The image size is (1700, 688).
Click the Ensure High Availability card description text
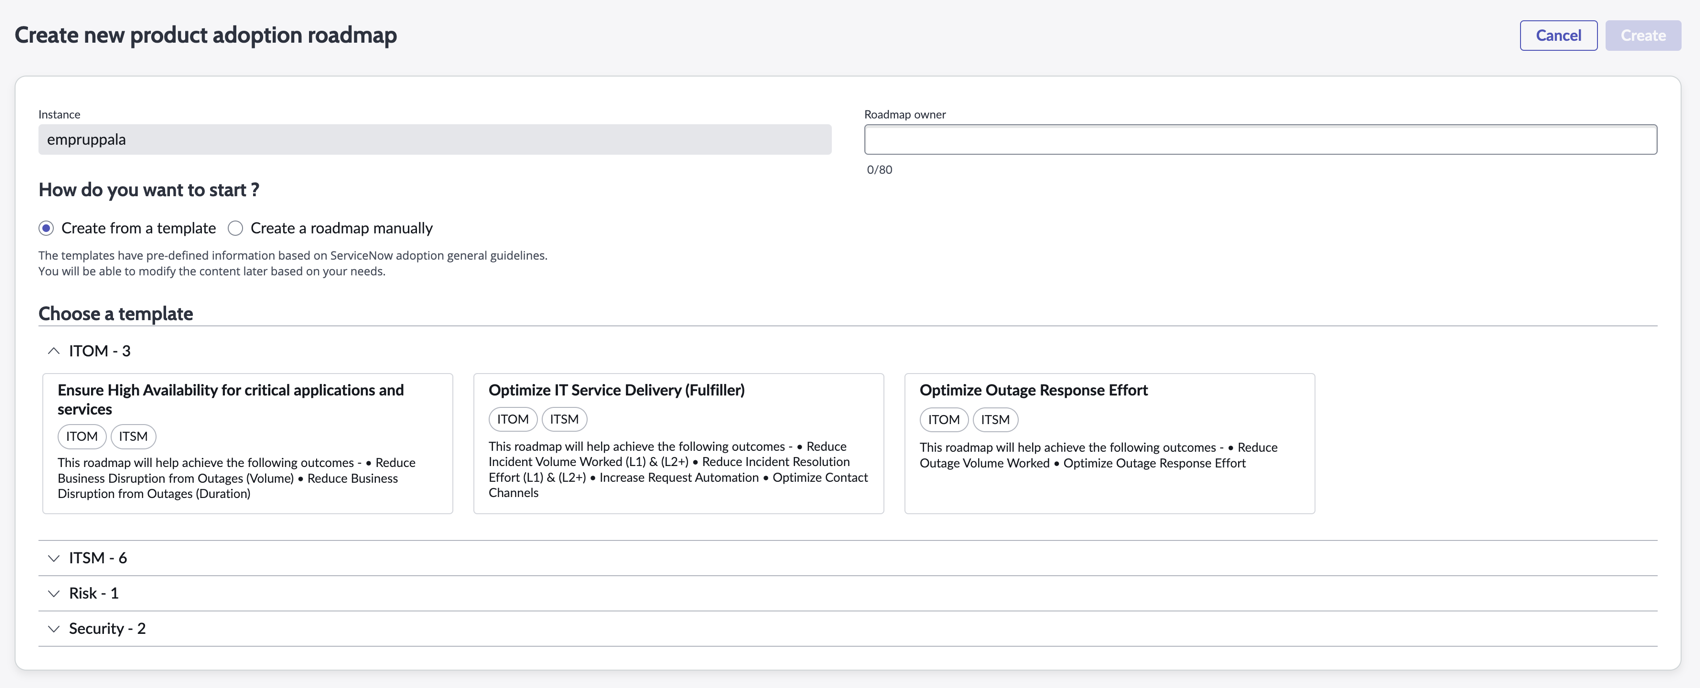coord(237,478)
